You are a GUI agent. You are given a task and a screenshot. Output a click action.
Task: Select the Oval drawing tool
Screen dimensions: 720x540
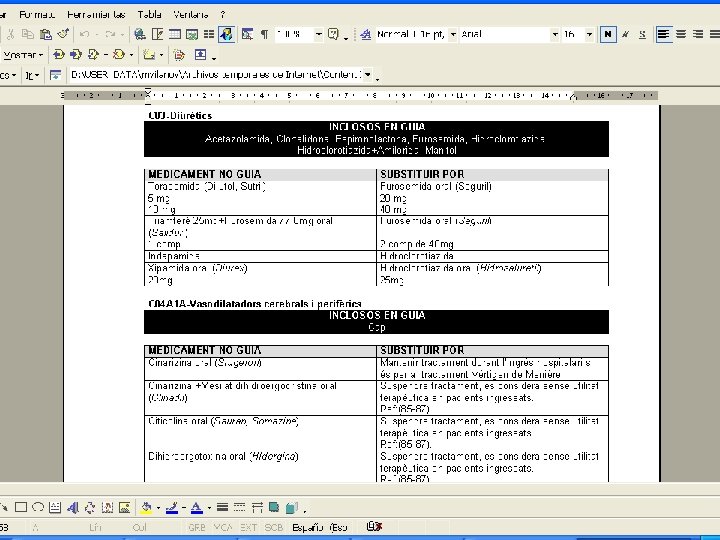pos(38,507)
